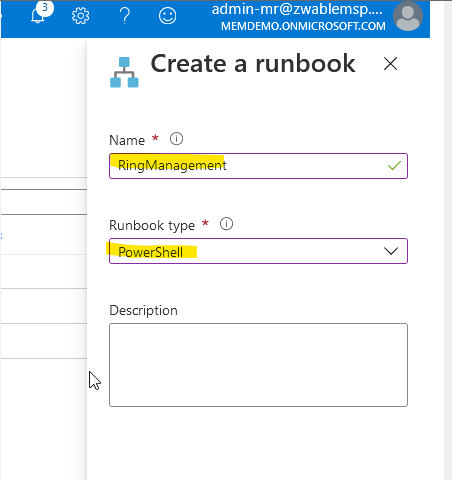Select the Create a runbook heading
The image size is (452, 480).
point(253,63)
